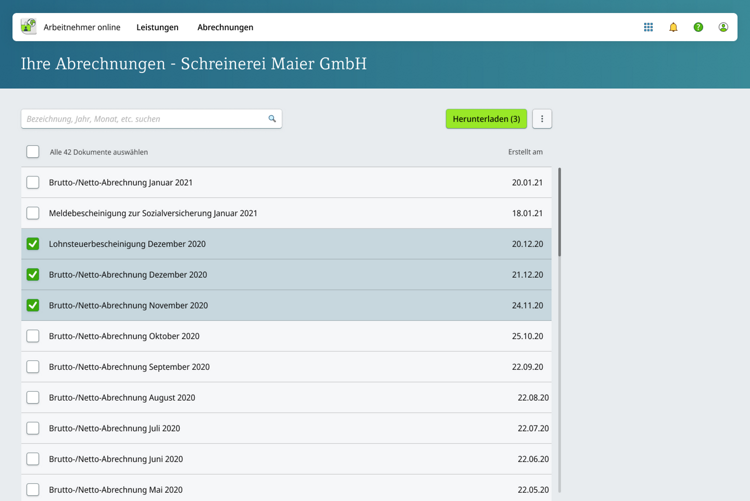Select Brutto-/Netto-Abrechnung Januar 2021 checkbox
This screenshot has height=501, width=750.
(x=33, y=182)
